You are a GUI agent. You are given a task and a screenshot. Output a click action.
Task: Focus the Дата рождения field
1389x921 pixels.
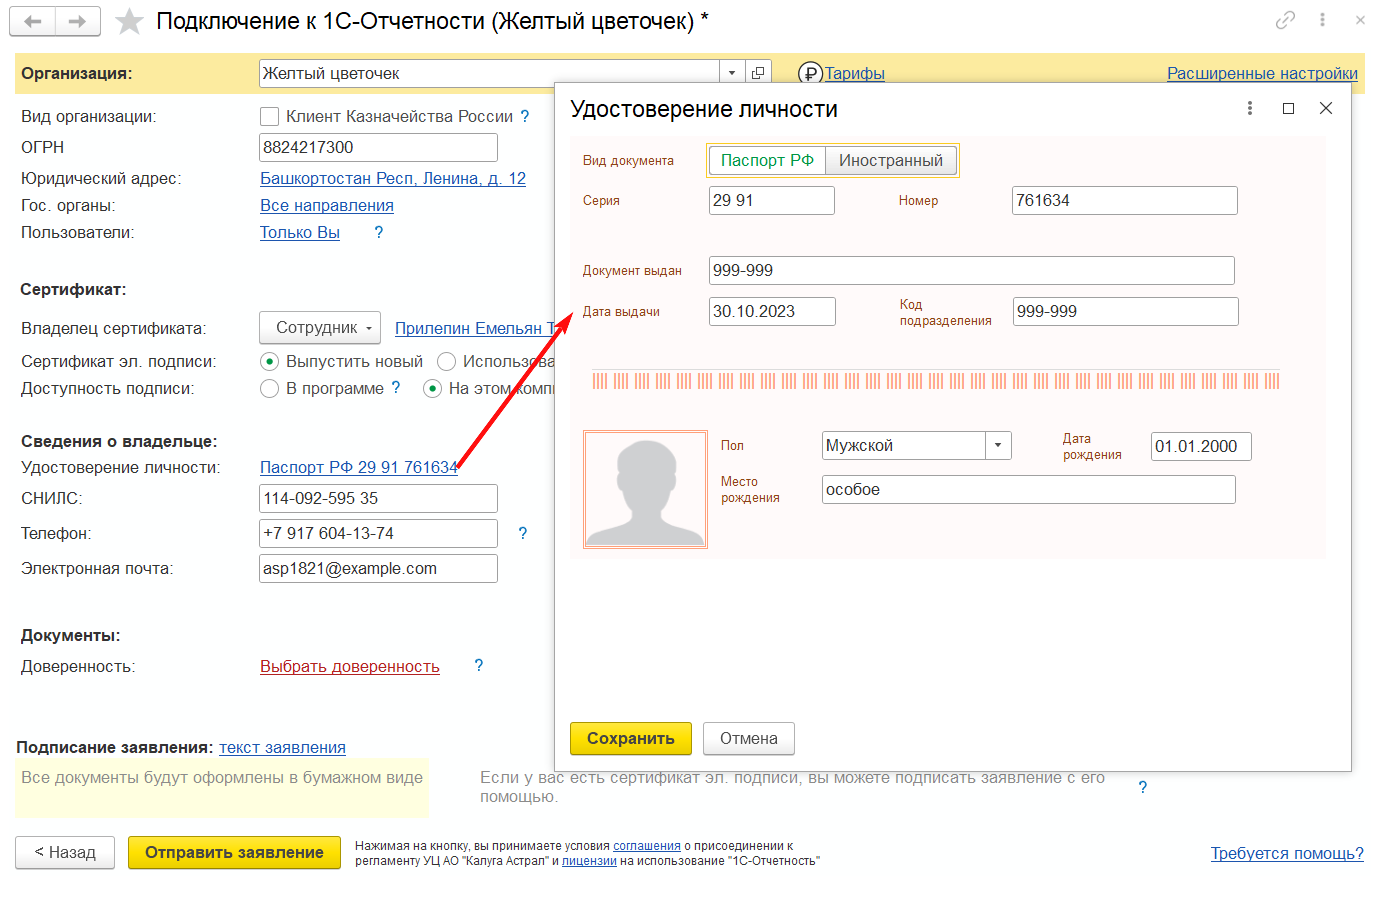pyautogui.click(x=1201, y=446)
